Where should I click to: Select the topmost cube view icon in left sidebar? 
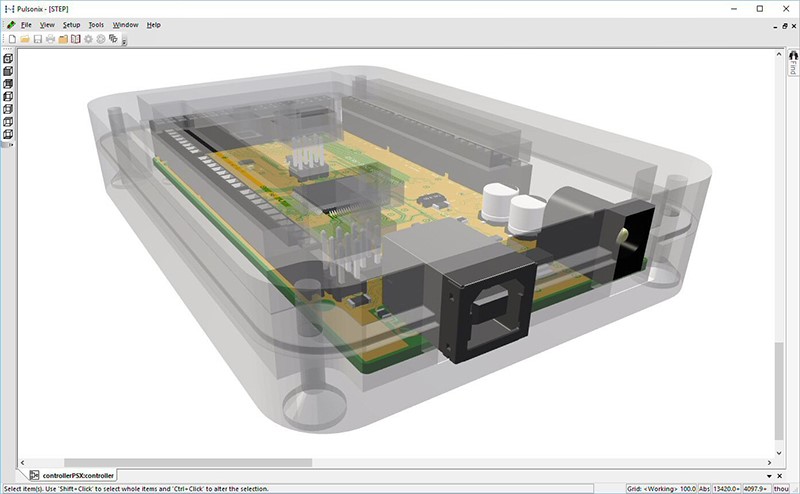(x=8, y=58)
